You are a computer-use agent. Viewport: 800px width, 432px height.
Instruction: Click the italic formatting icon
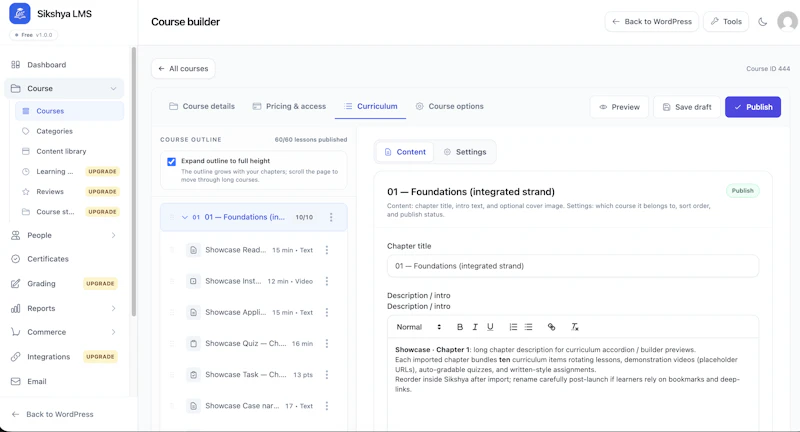click(475, 327)
